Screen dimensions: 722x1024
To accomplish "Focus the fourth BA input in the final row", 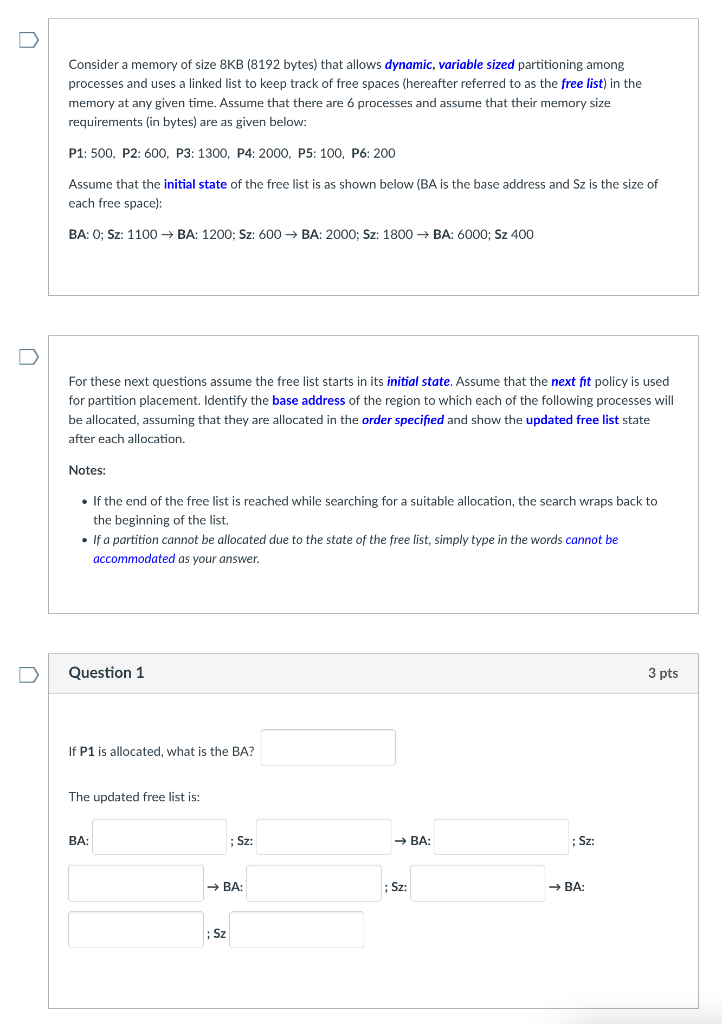I will coord(136,929).
